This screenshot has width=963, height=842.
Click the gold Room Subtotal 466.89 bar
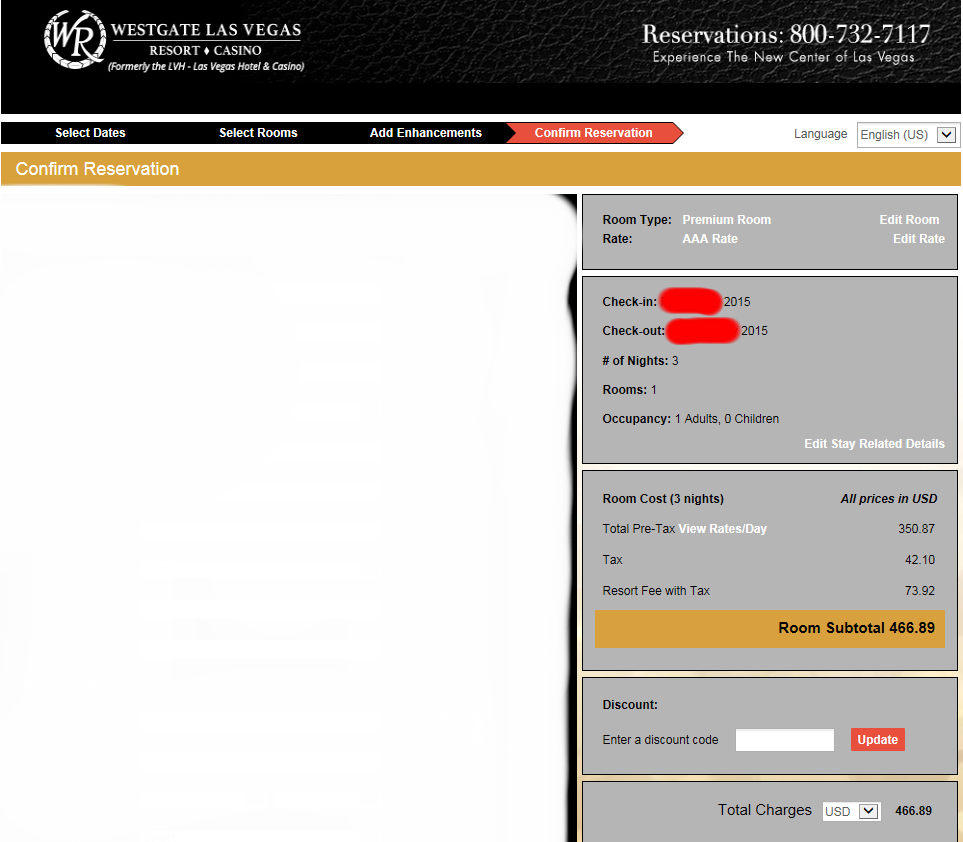[x=769, y=629]
